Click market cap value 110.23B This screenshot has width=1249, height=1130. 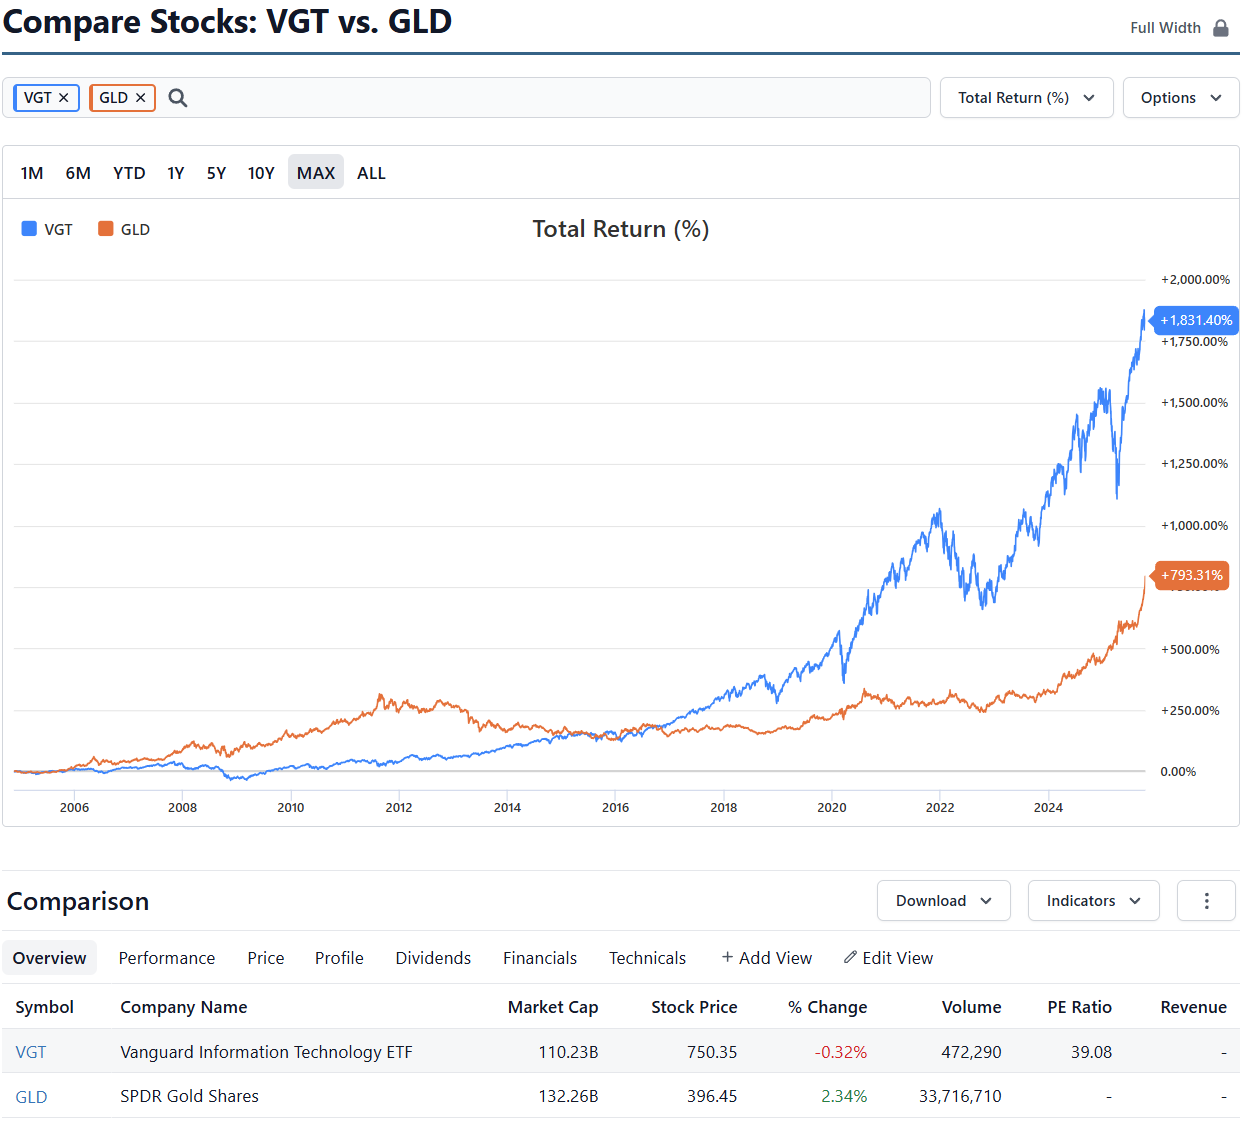coord(568,1052)
